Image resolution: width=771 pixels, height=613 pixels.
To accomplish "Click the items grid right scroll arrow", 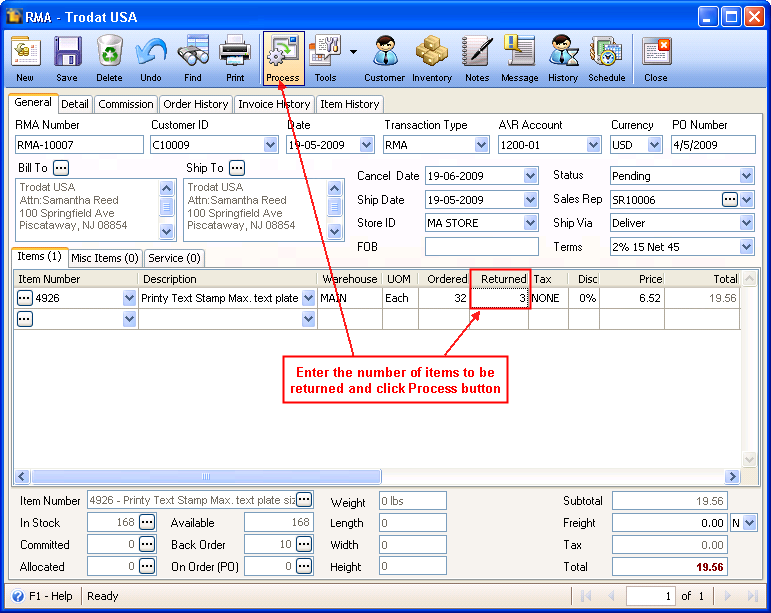I will click(732, 476).
